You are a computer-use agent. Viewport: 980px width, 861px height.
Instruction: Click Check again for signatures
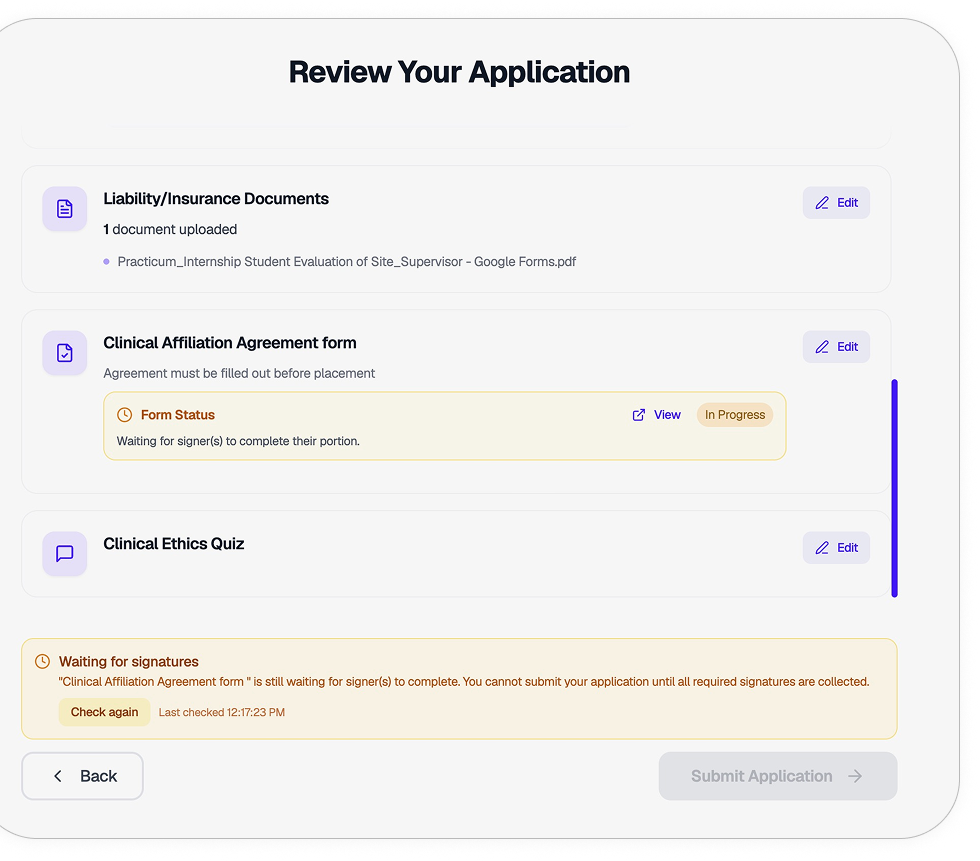104,712
